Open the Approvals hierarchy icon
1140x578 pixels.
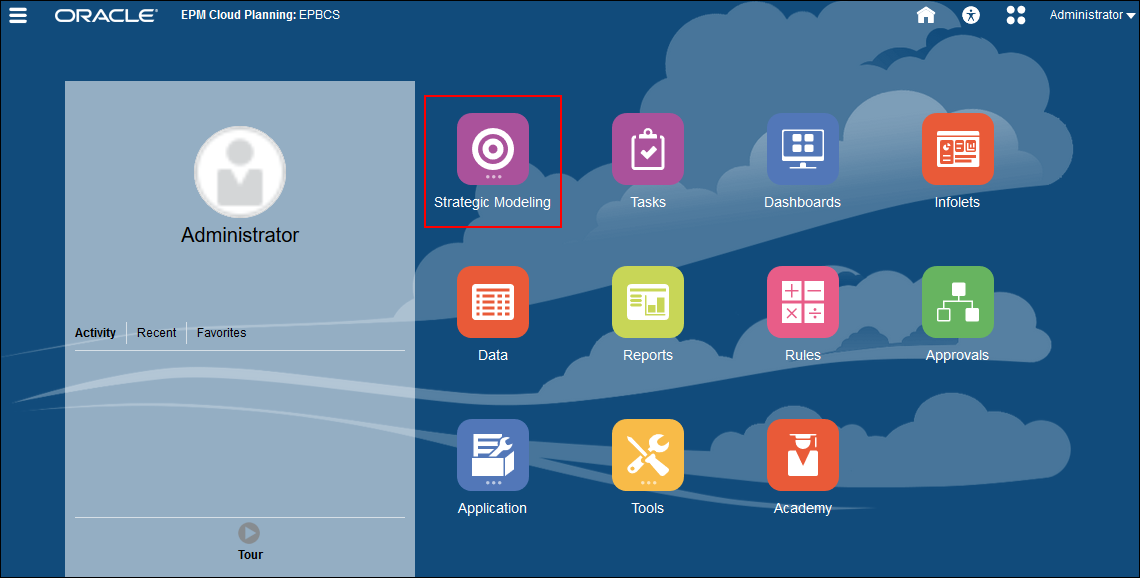(958, 302)
